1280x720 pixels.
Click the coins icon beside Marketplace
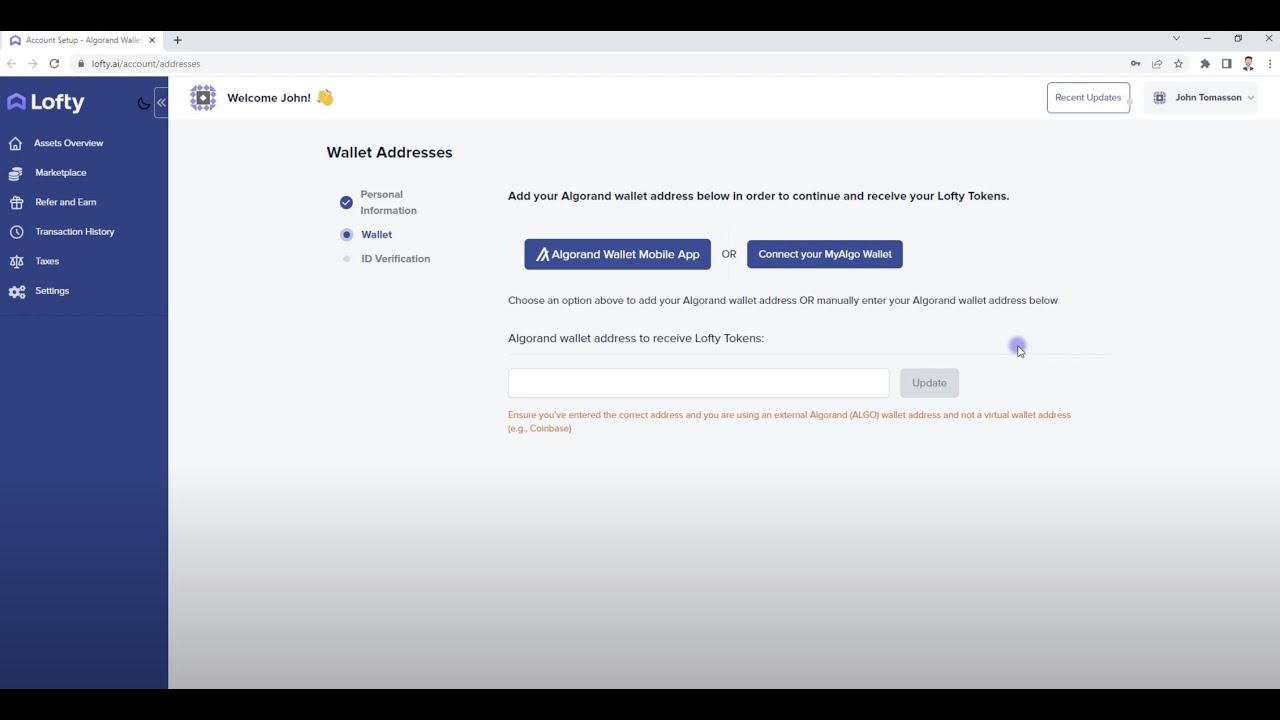click(x=15, y=173)
